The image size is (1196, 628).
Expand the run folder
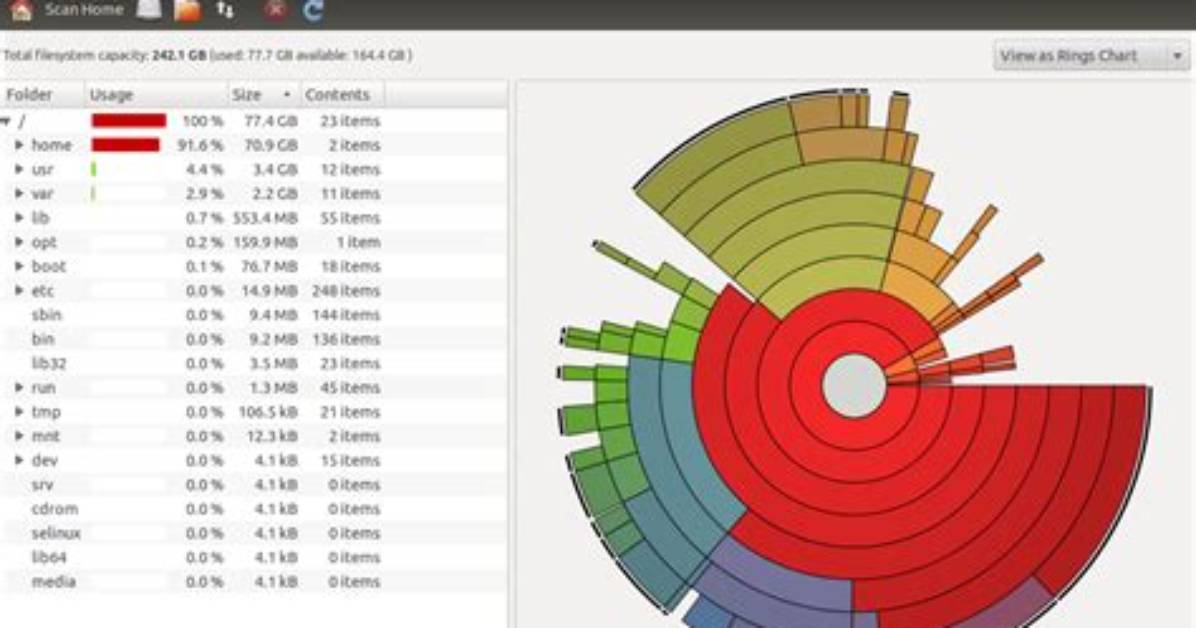coord(19,388)
